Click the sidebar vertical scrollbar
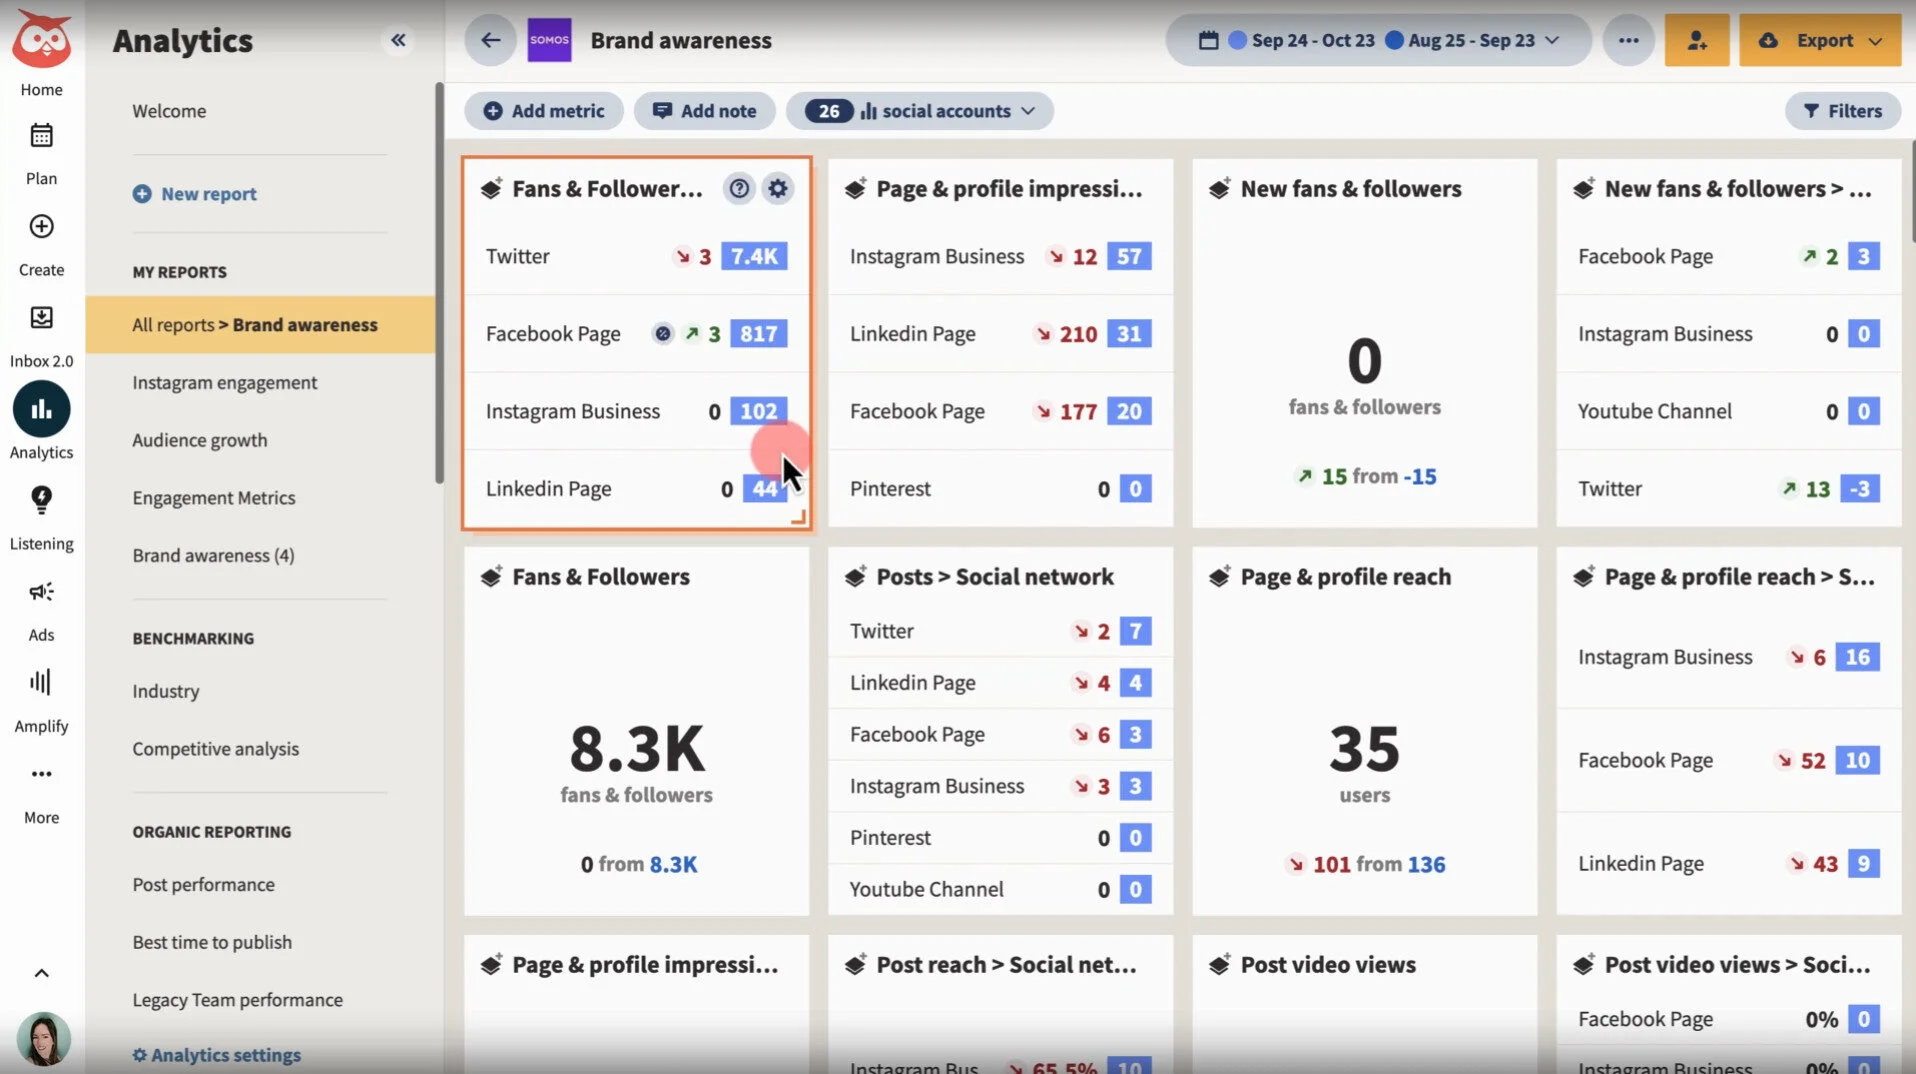 (x=439, y=283)
